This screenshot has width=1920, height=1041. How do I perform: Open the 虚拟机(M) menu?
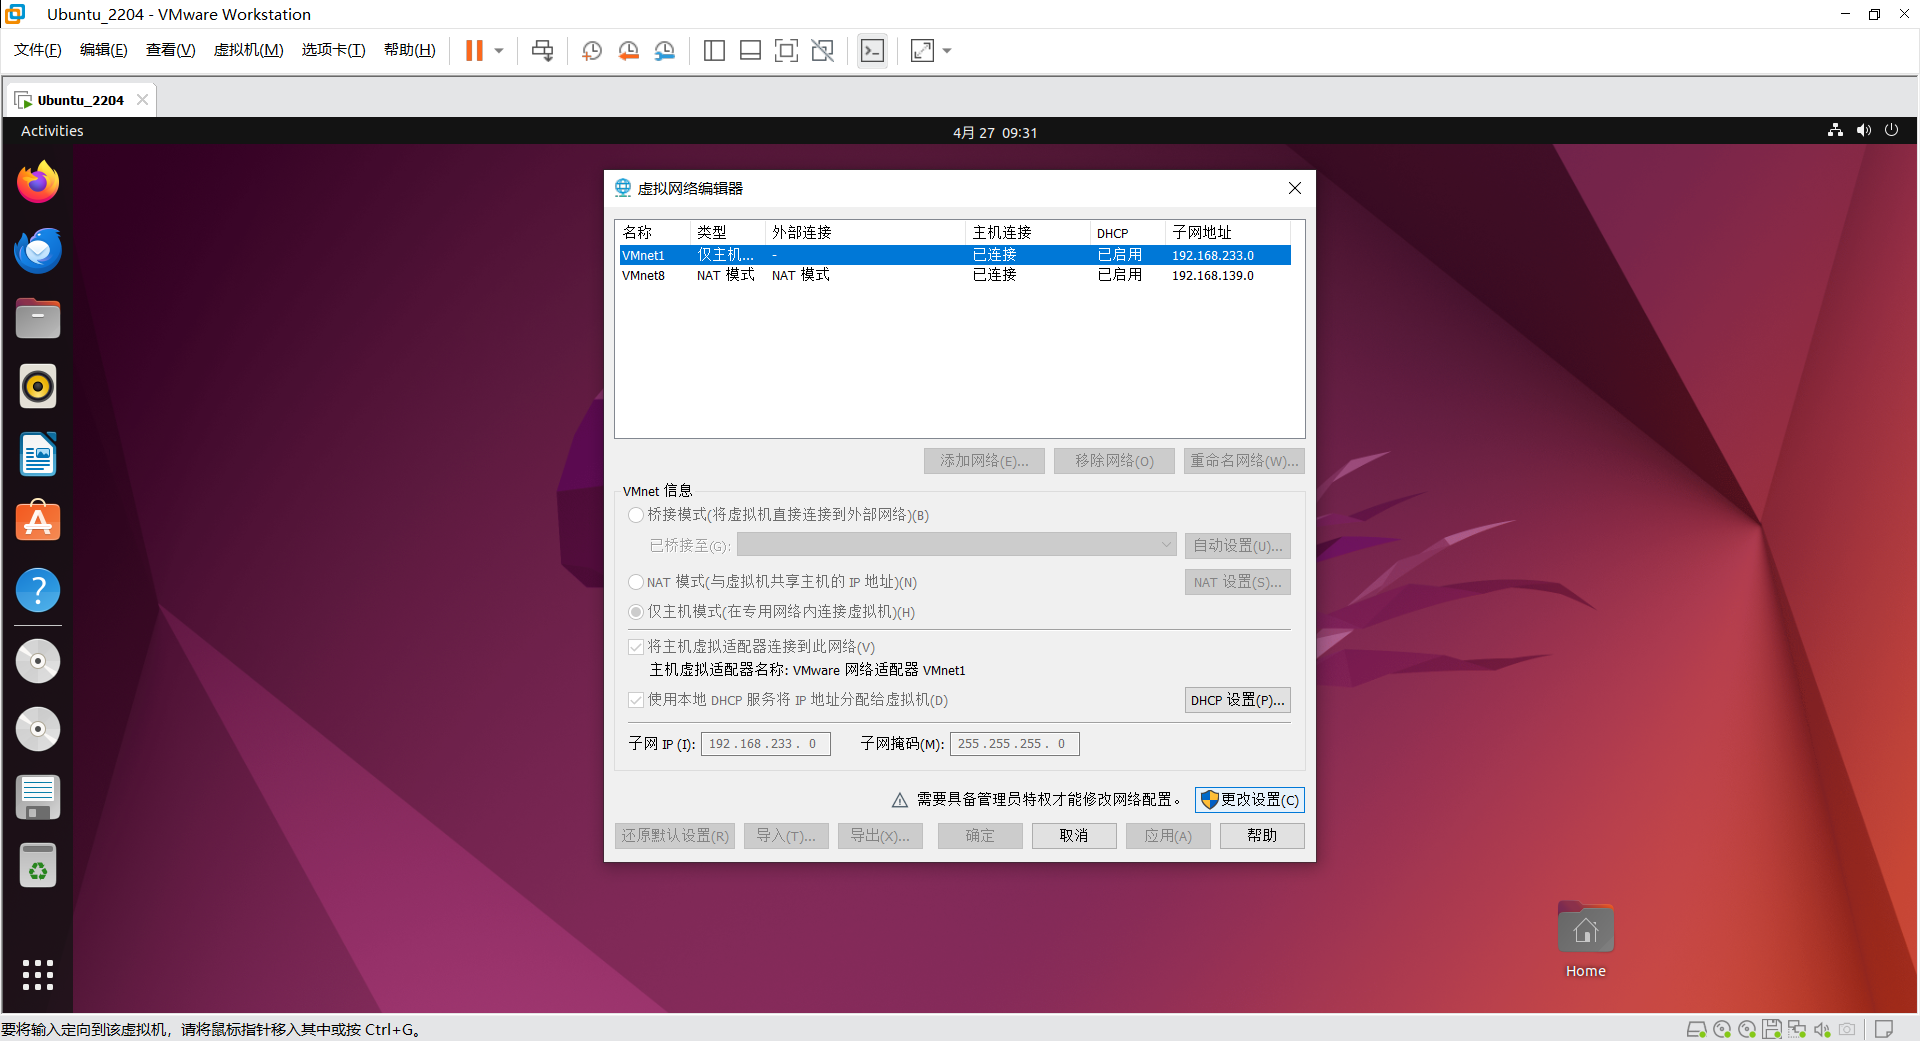tap(249, 50)
